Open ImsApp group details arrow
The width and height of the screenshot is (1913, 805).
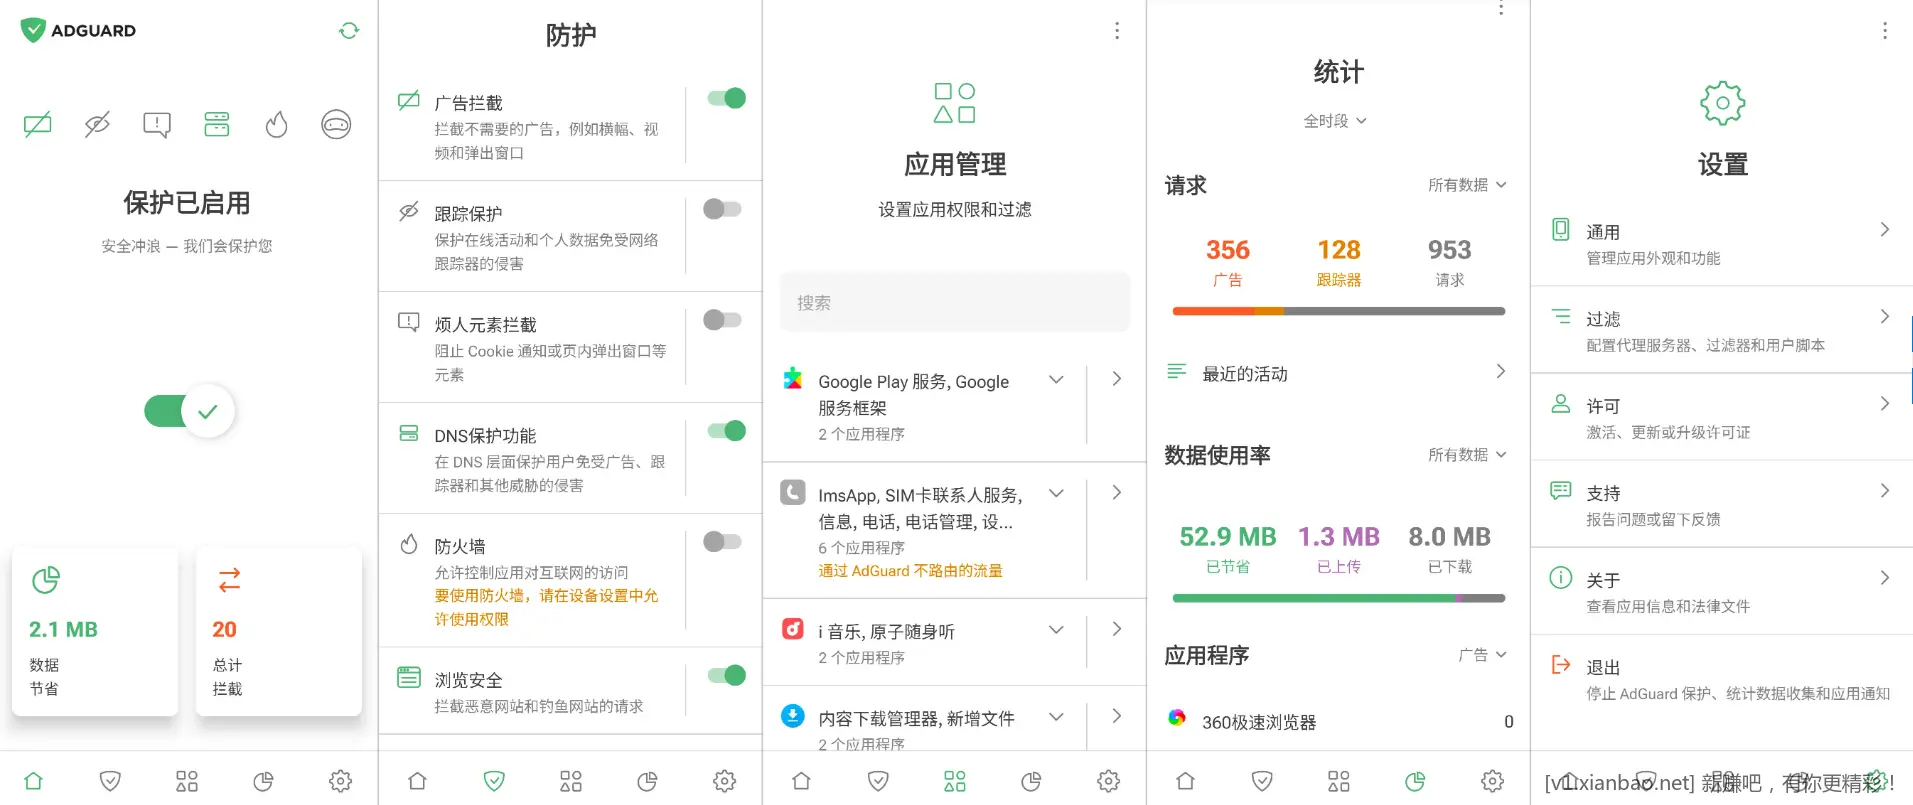[x=1117, y=493]
